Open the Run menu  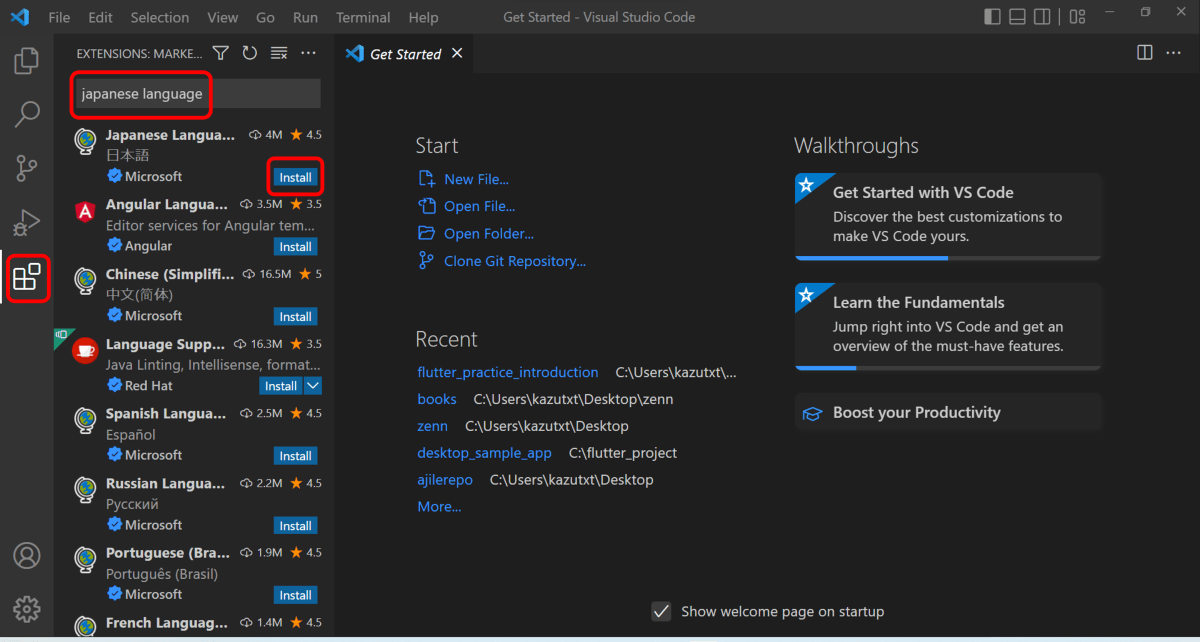(305, 17)
